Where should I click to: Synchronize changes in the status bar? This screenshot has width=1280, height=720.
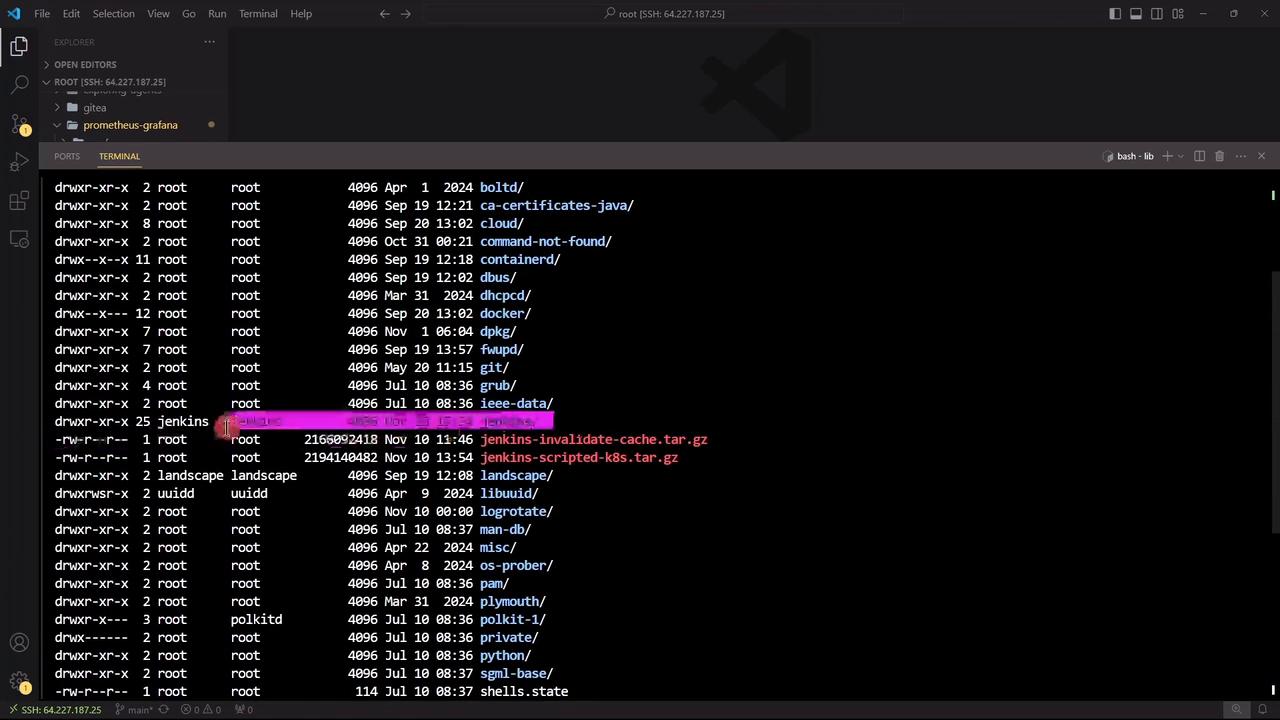coord(164,710)
